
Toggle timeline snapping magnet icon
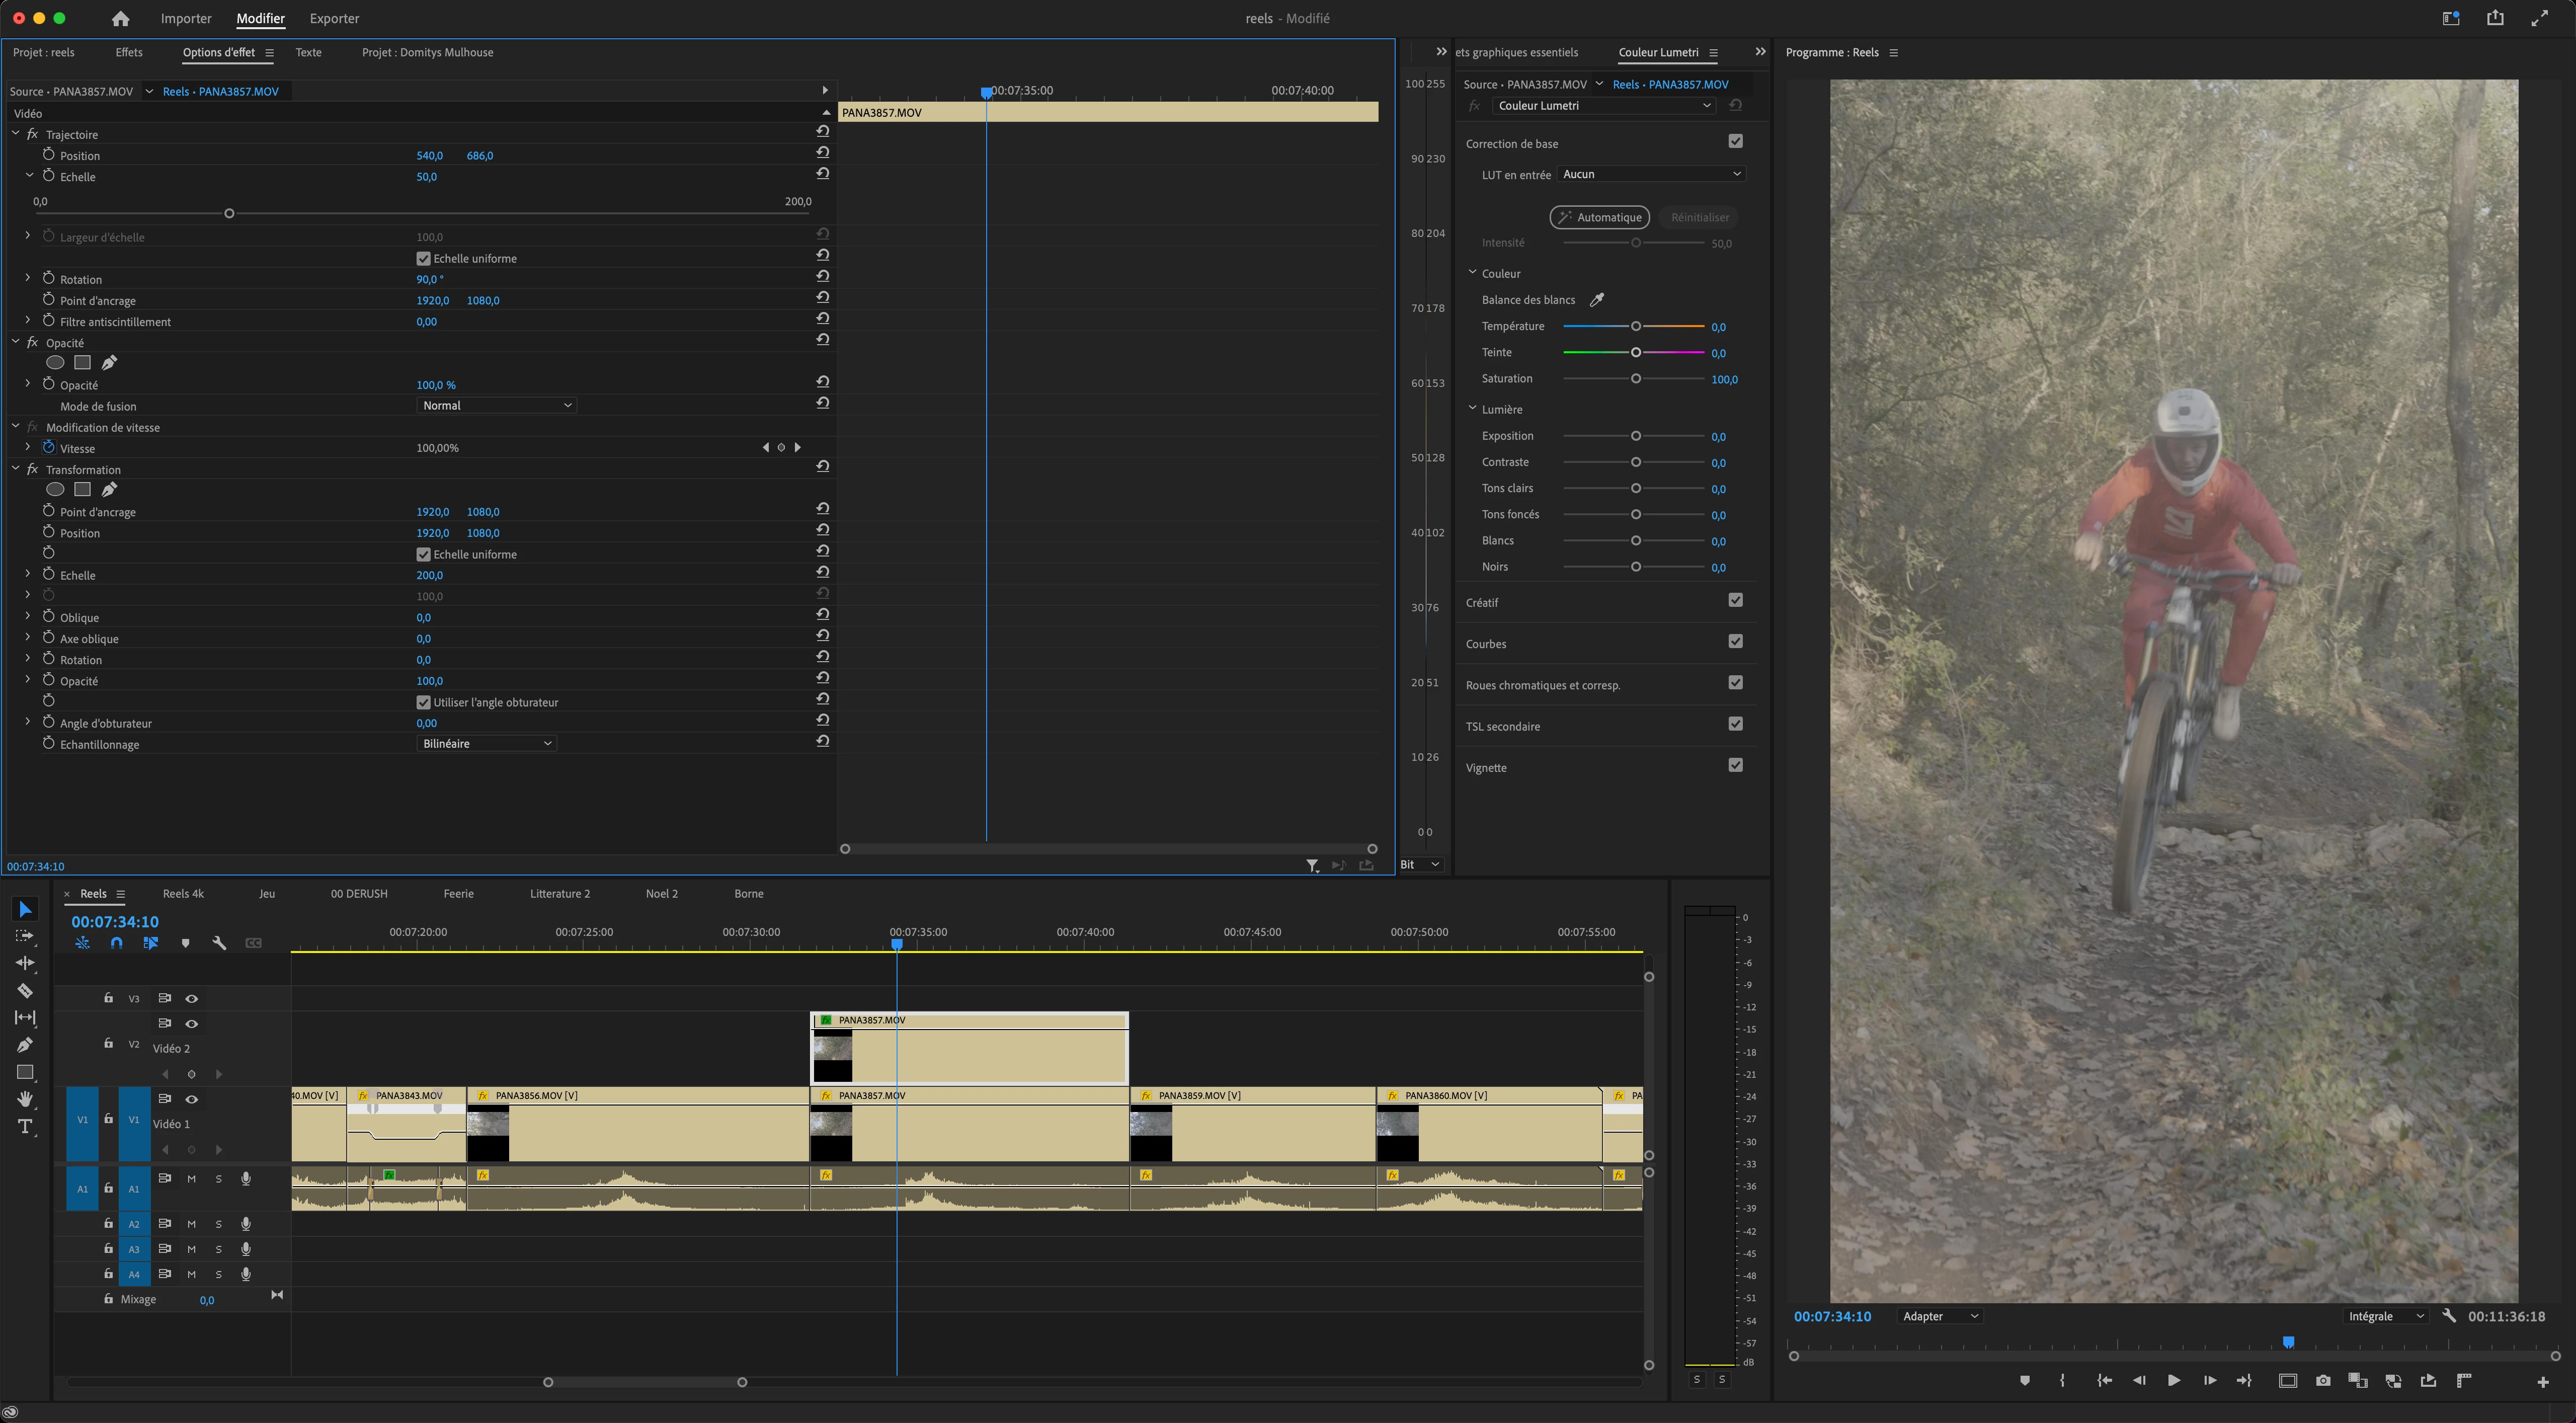[117, 943]
